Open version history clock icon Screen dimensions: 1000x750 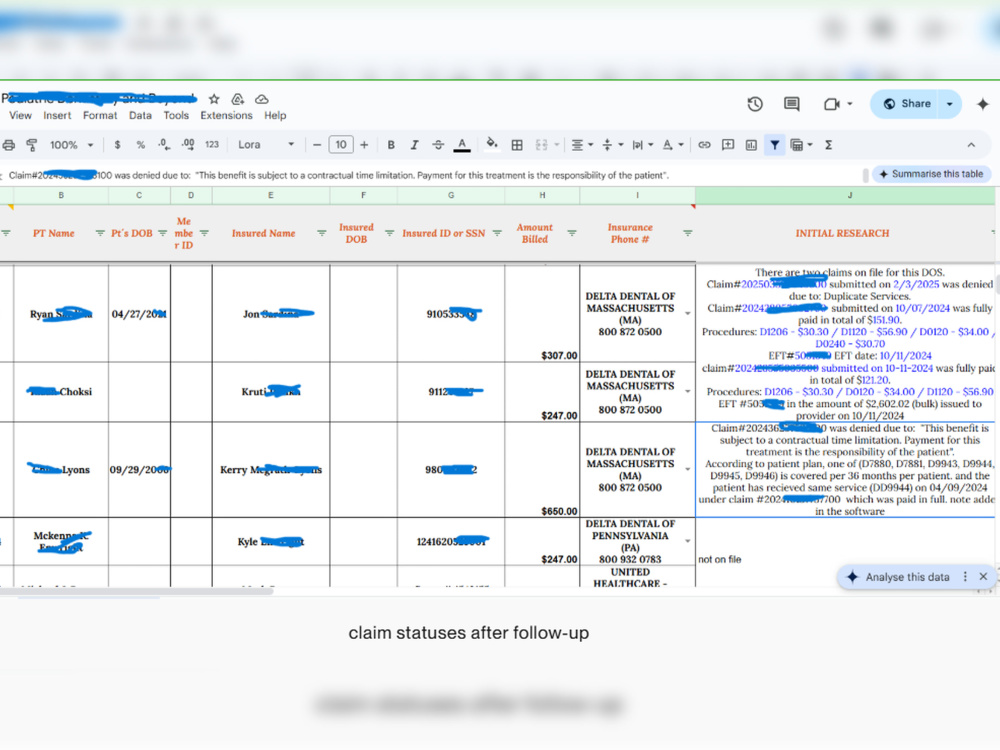(755, 104)
